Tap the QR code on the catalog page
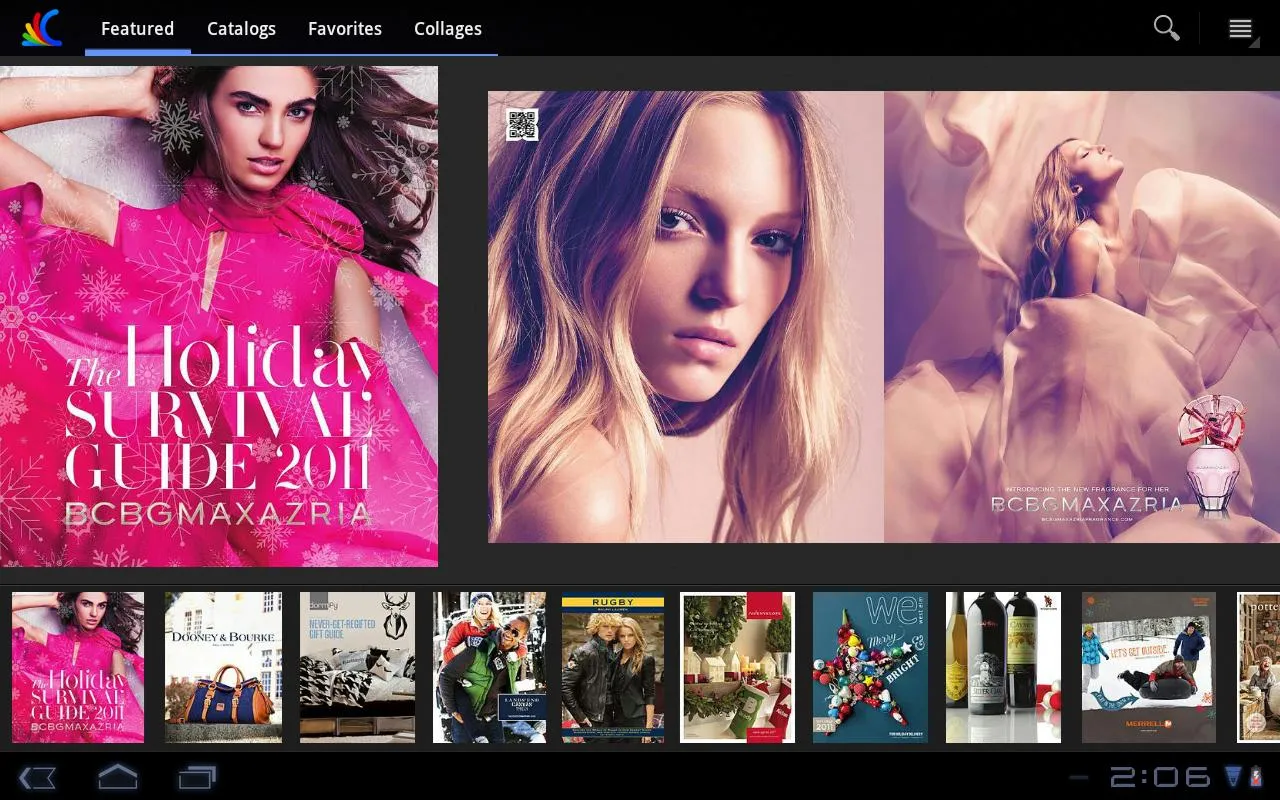 coord(522,124)
